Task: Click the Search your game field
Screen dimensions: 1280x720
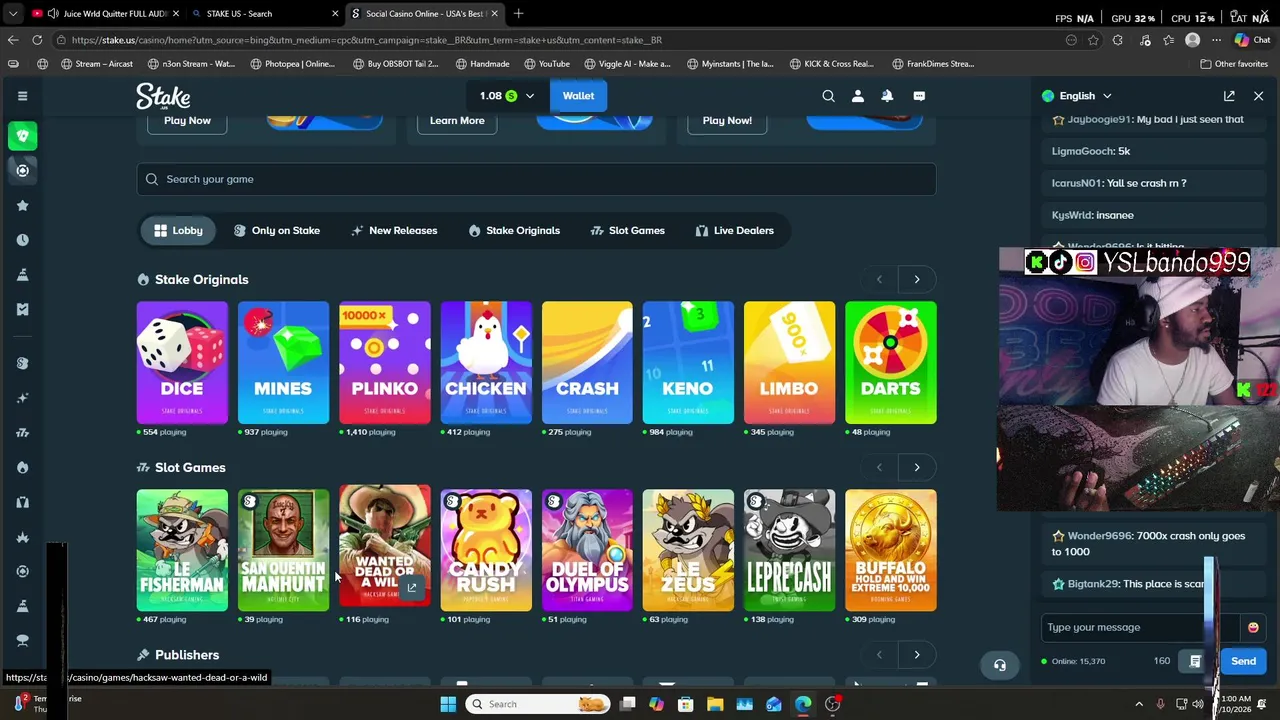Action: 536,179
